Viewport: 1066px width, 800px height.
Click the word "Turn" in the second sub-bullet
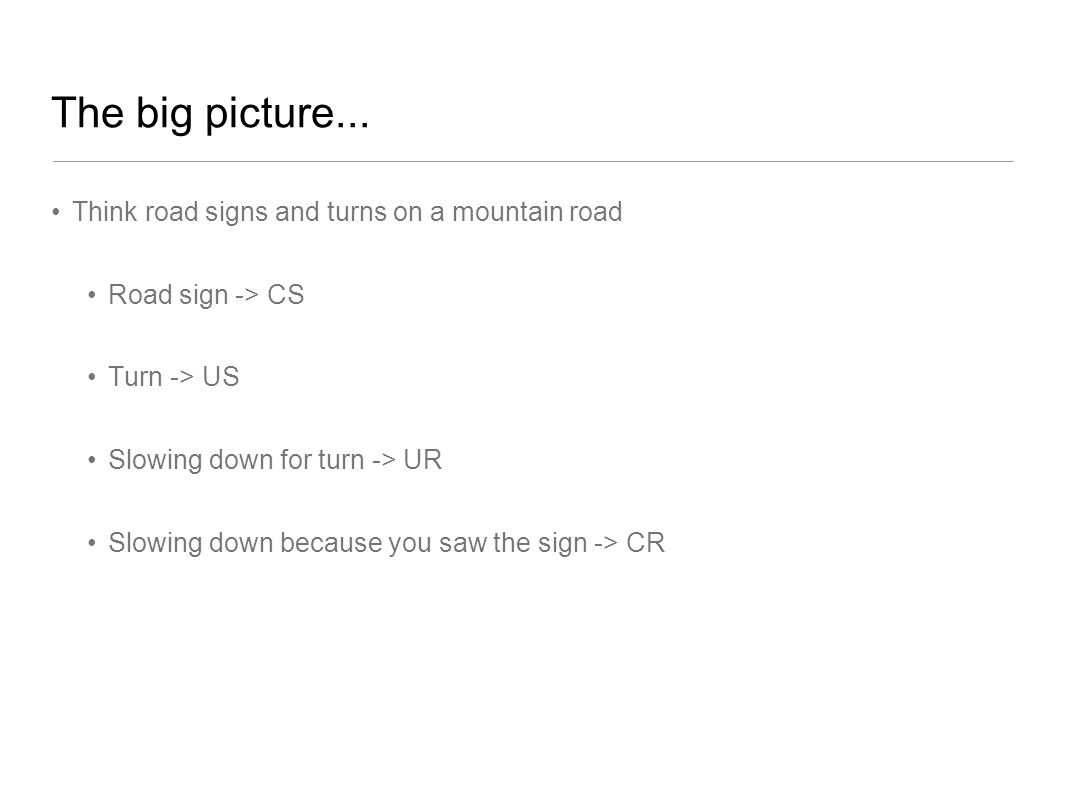(x=135, y=377)
